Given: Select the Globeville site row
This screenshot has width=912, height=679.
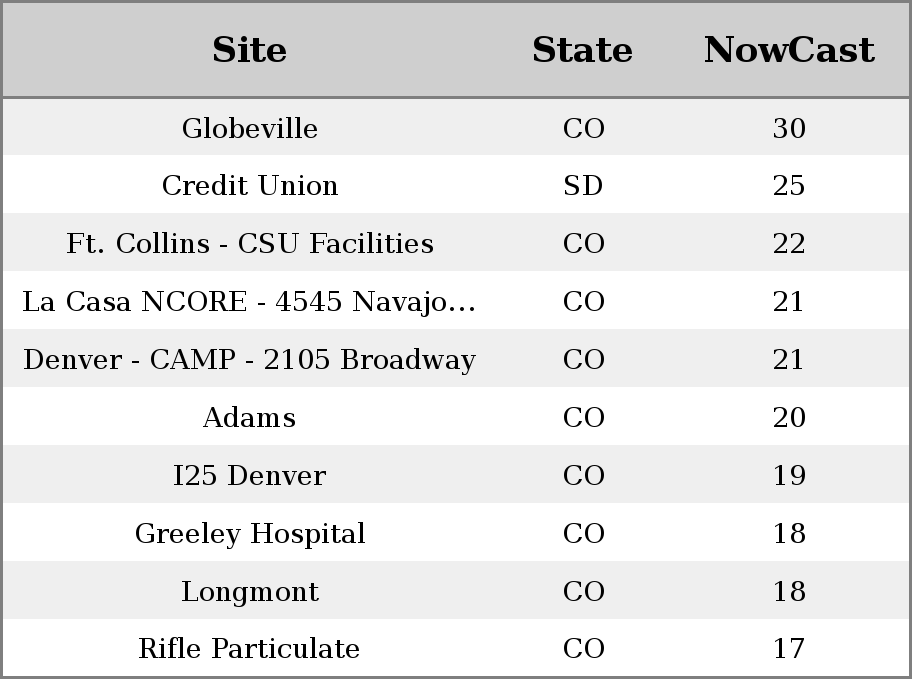Looking at the screenshot, I should 456,127.
